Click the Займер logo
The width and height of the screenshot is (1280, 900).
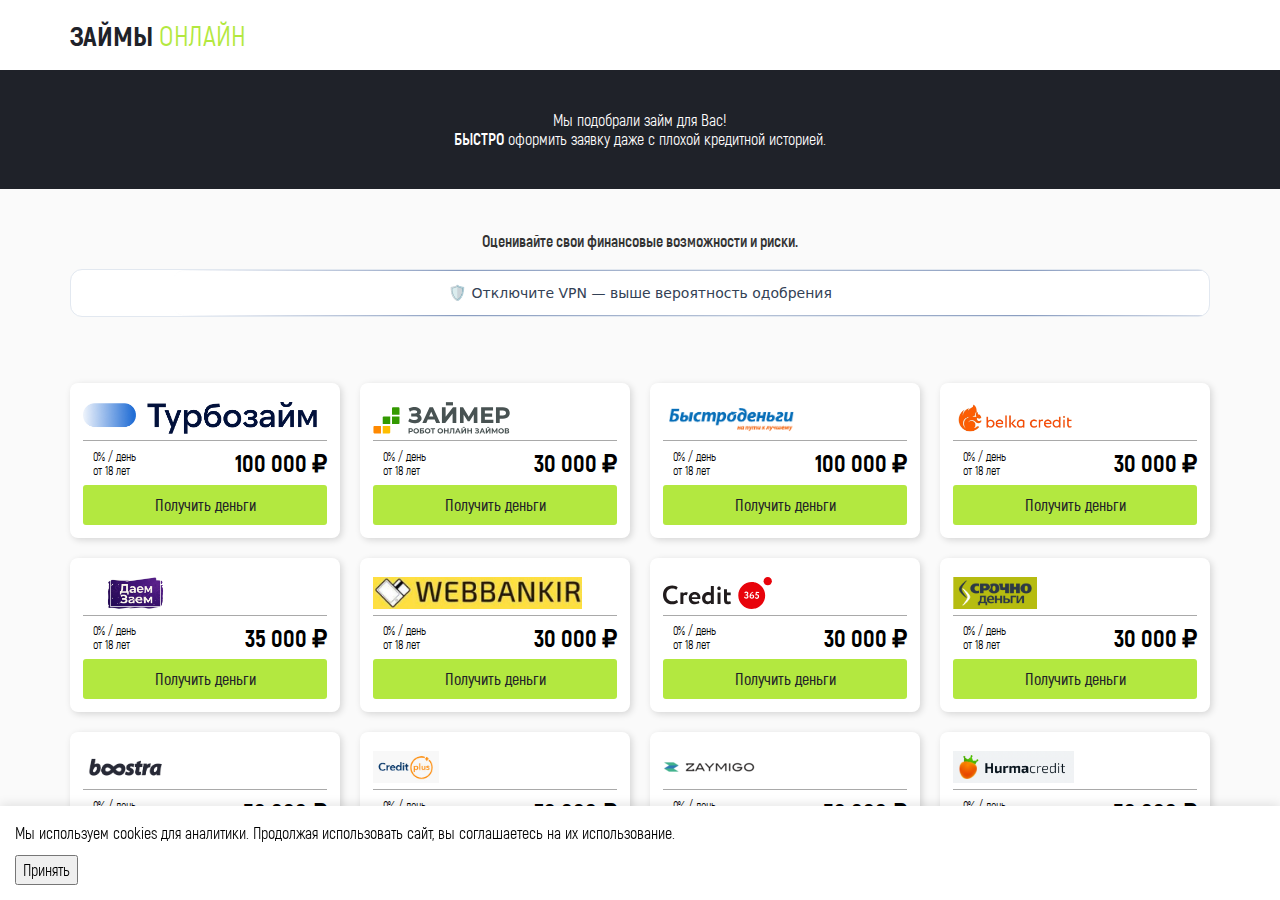point(441,419)
